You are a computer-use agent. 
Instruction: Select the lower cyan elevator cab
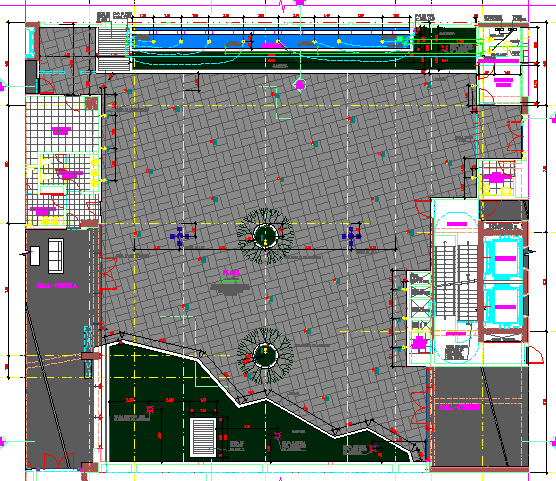505,306
